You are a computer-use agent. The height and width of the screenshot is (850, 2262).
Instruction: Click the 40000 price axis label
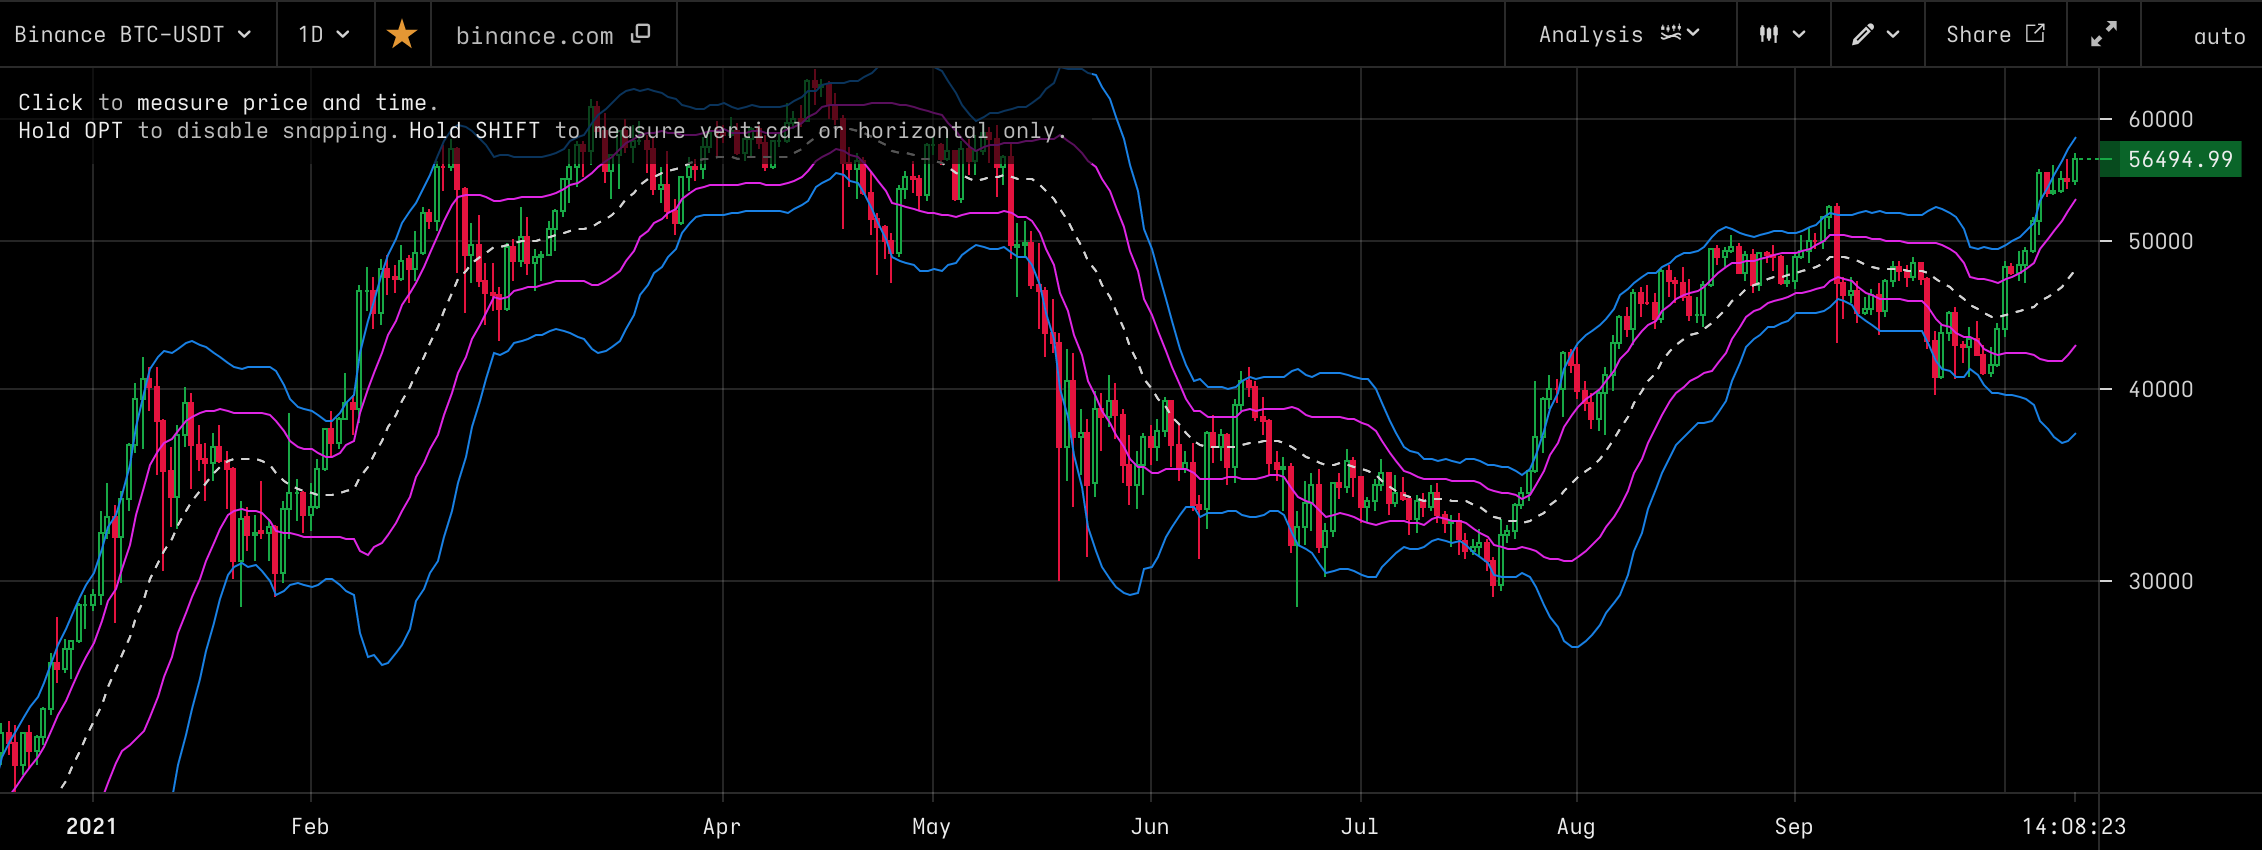(2161, 389)
